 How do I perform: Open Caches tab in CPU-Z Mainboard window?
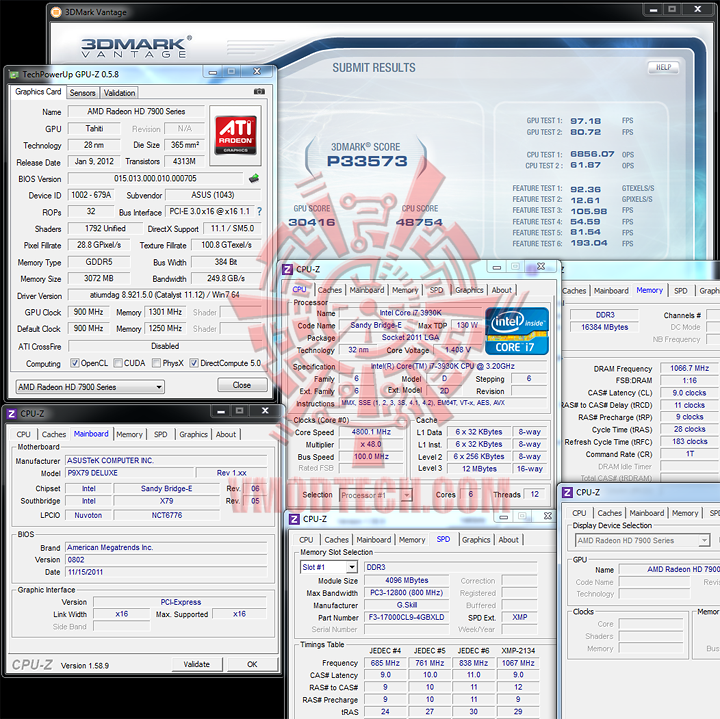(x=54, y=434)
